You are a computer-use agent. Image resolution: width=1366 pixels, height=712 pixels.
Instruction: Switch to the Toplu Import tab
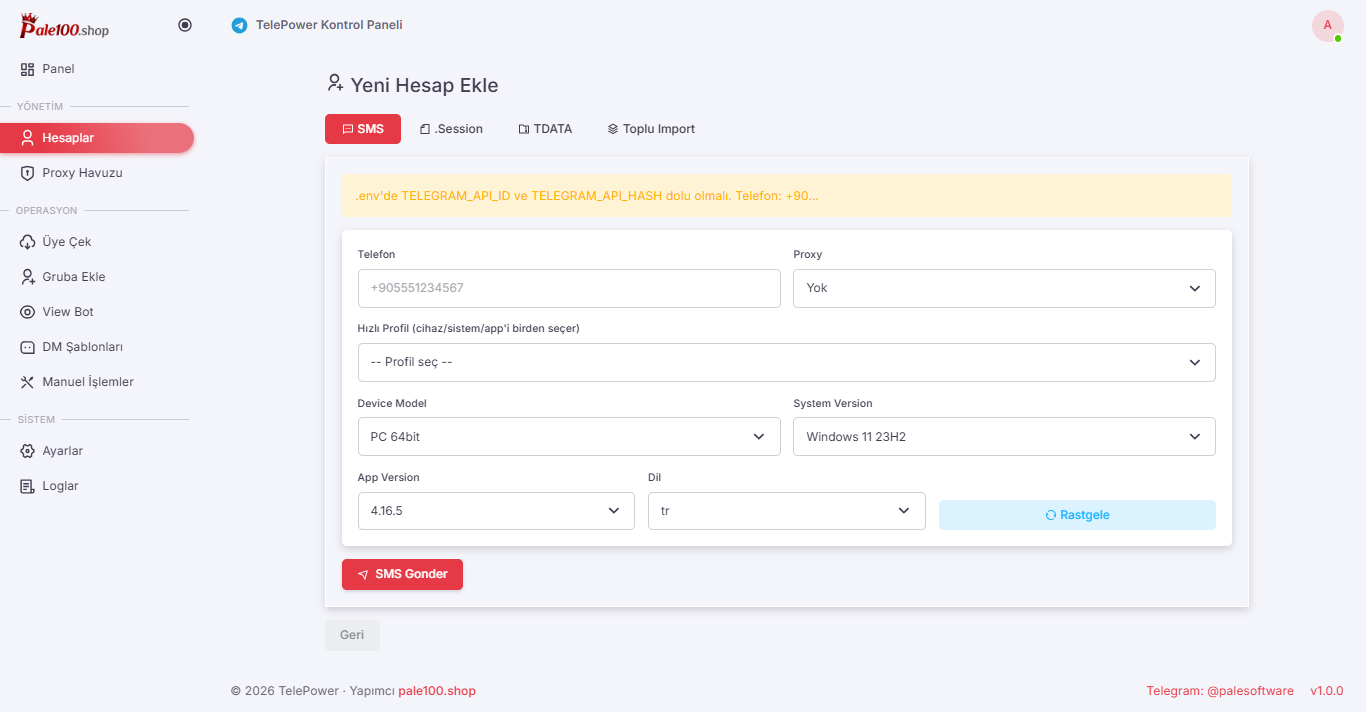[651, 129]
